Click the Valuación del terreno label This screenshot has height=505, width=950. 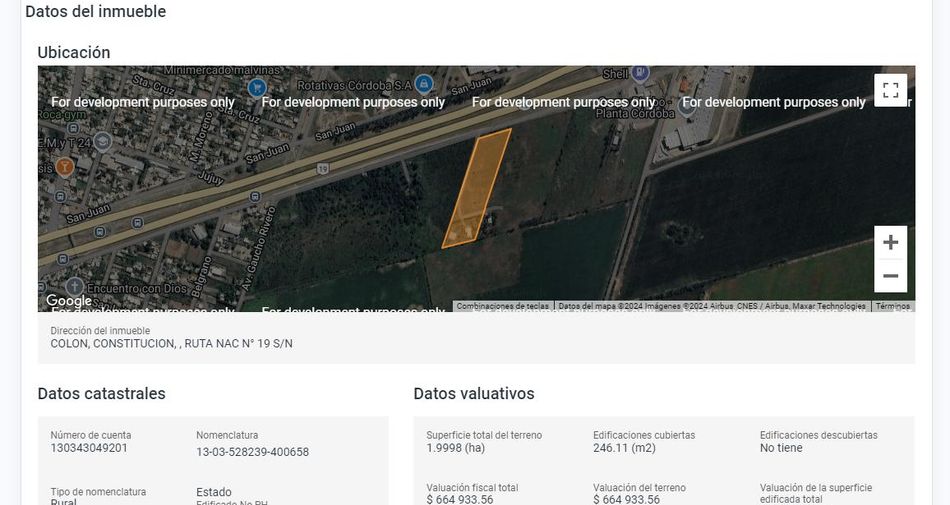point(639,487)
